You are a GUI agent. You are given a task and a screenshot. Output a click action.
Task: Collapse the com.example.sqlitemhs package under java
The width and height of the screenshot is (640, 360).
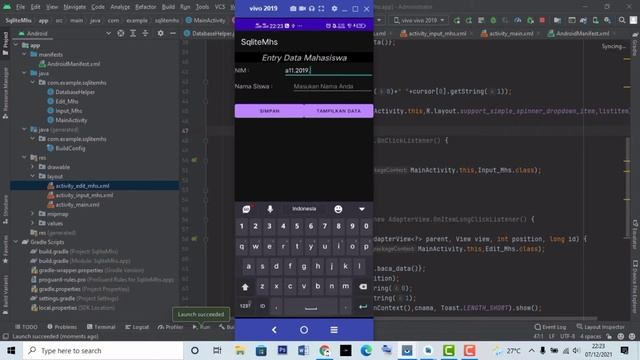33,82
